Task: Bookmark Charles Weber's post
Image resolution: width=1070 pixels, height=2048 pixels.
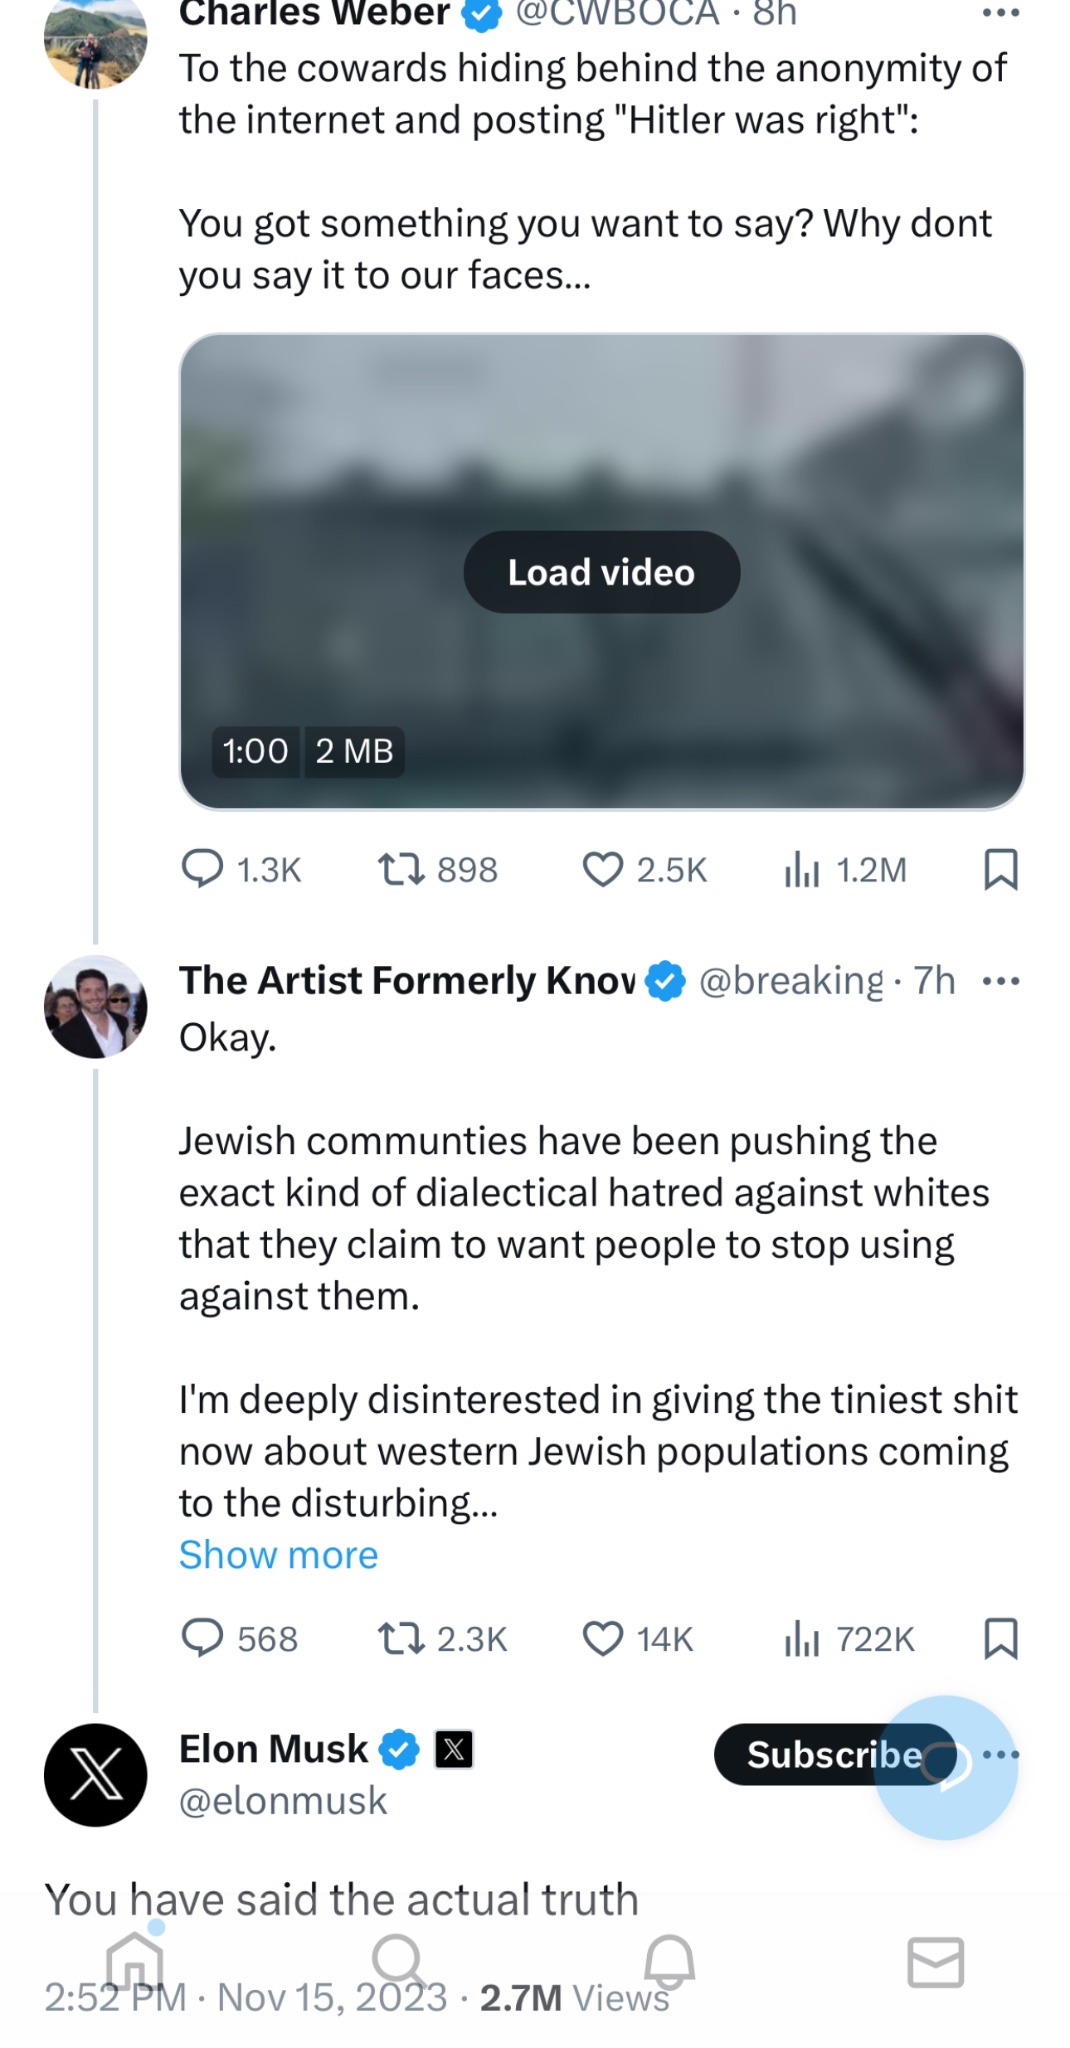Action: point(1001,869)
